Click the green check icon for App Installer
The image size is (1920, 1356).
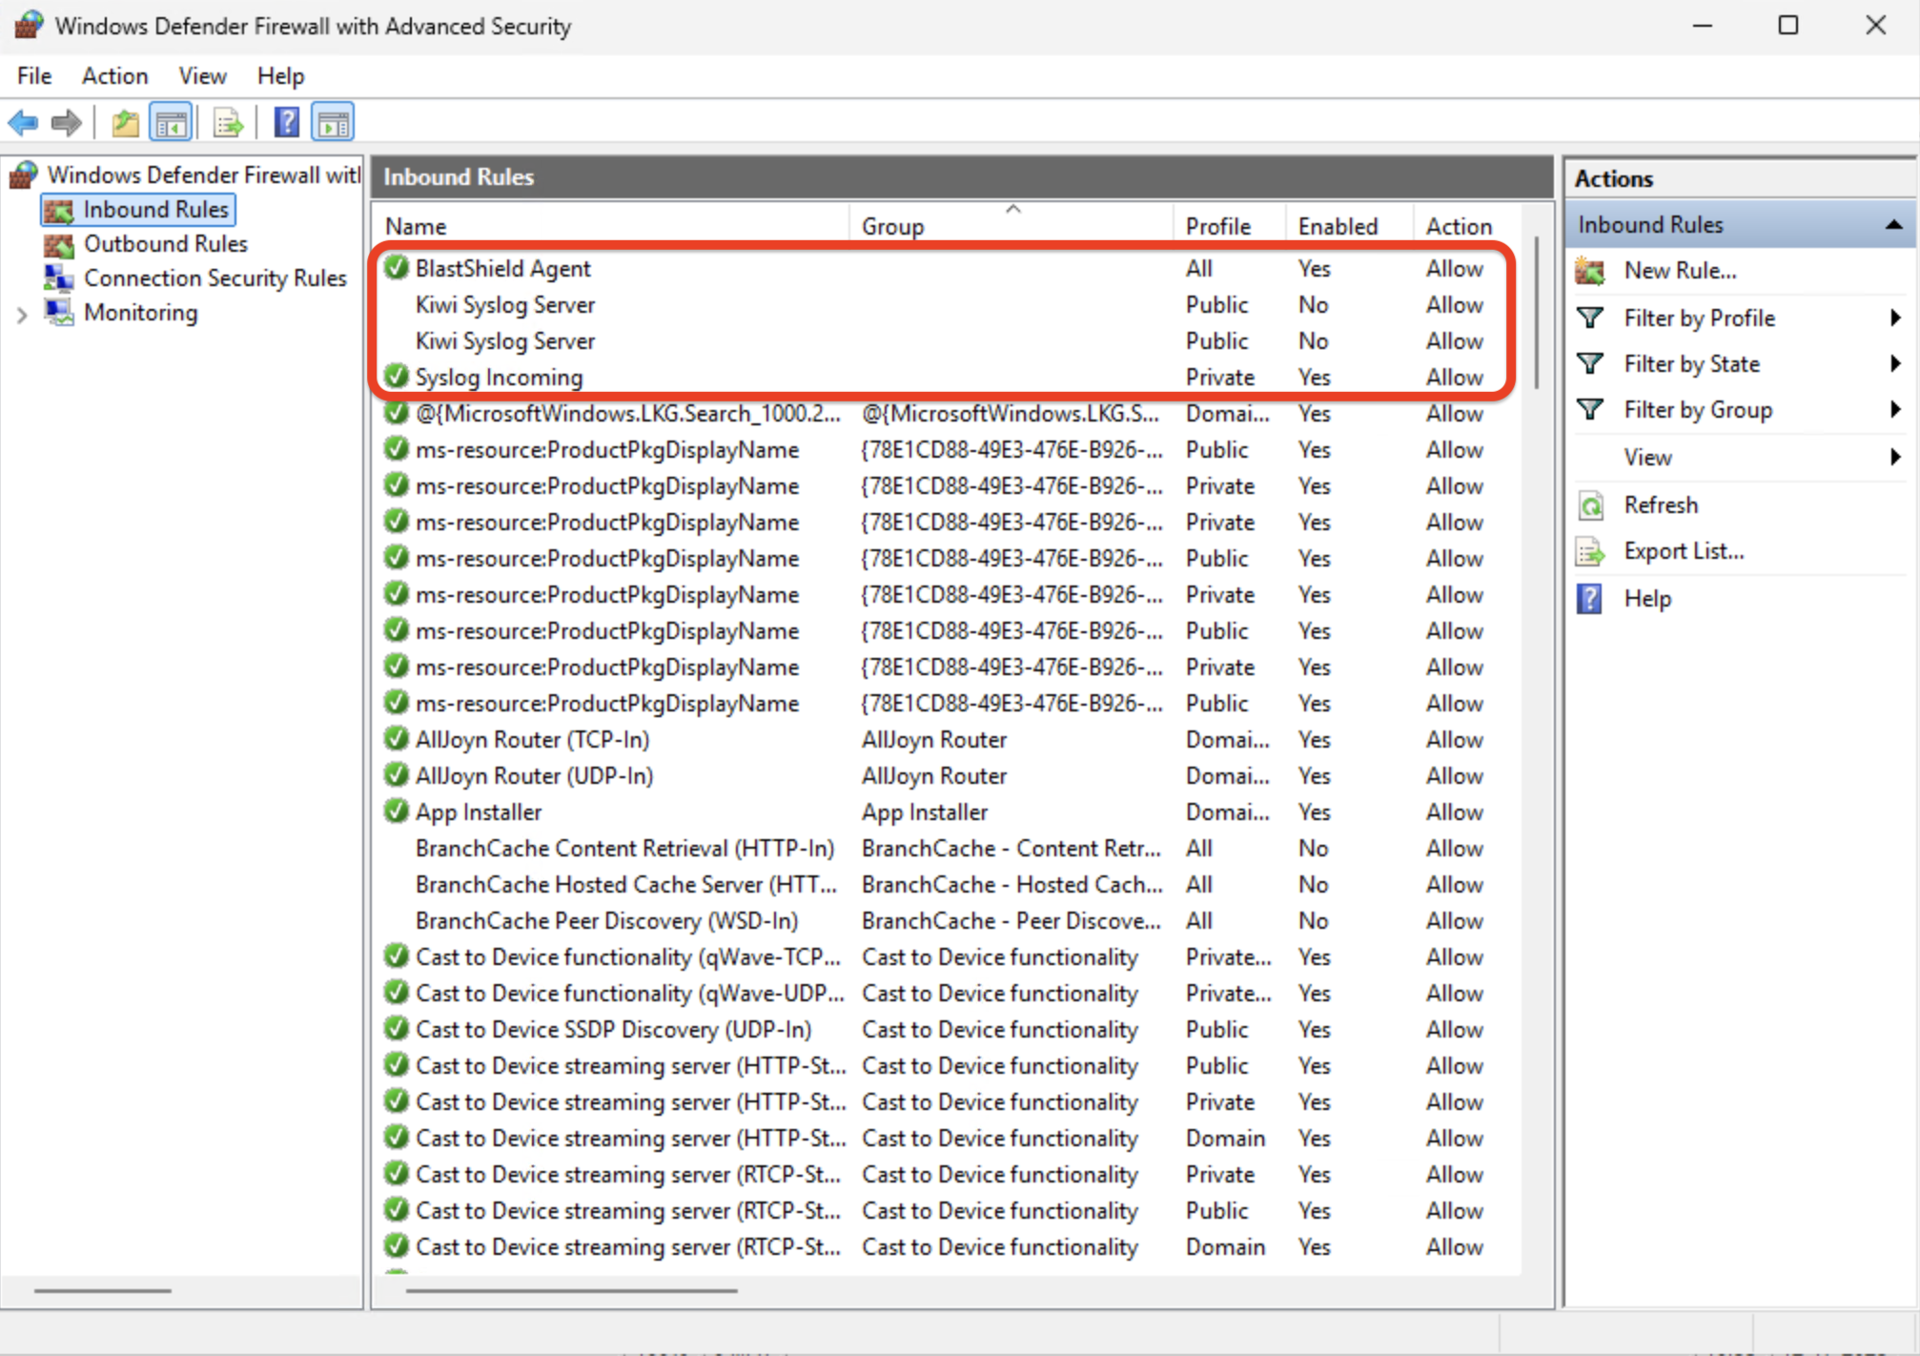pyautogui.click(x=397, y=811)
